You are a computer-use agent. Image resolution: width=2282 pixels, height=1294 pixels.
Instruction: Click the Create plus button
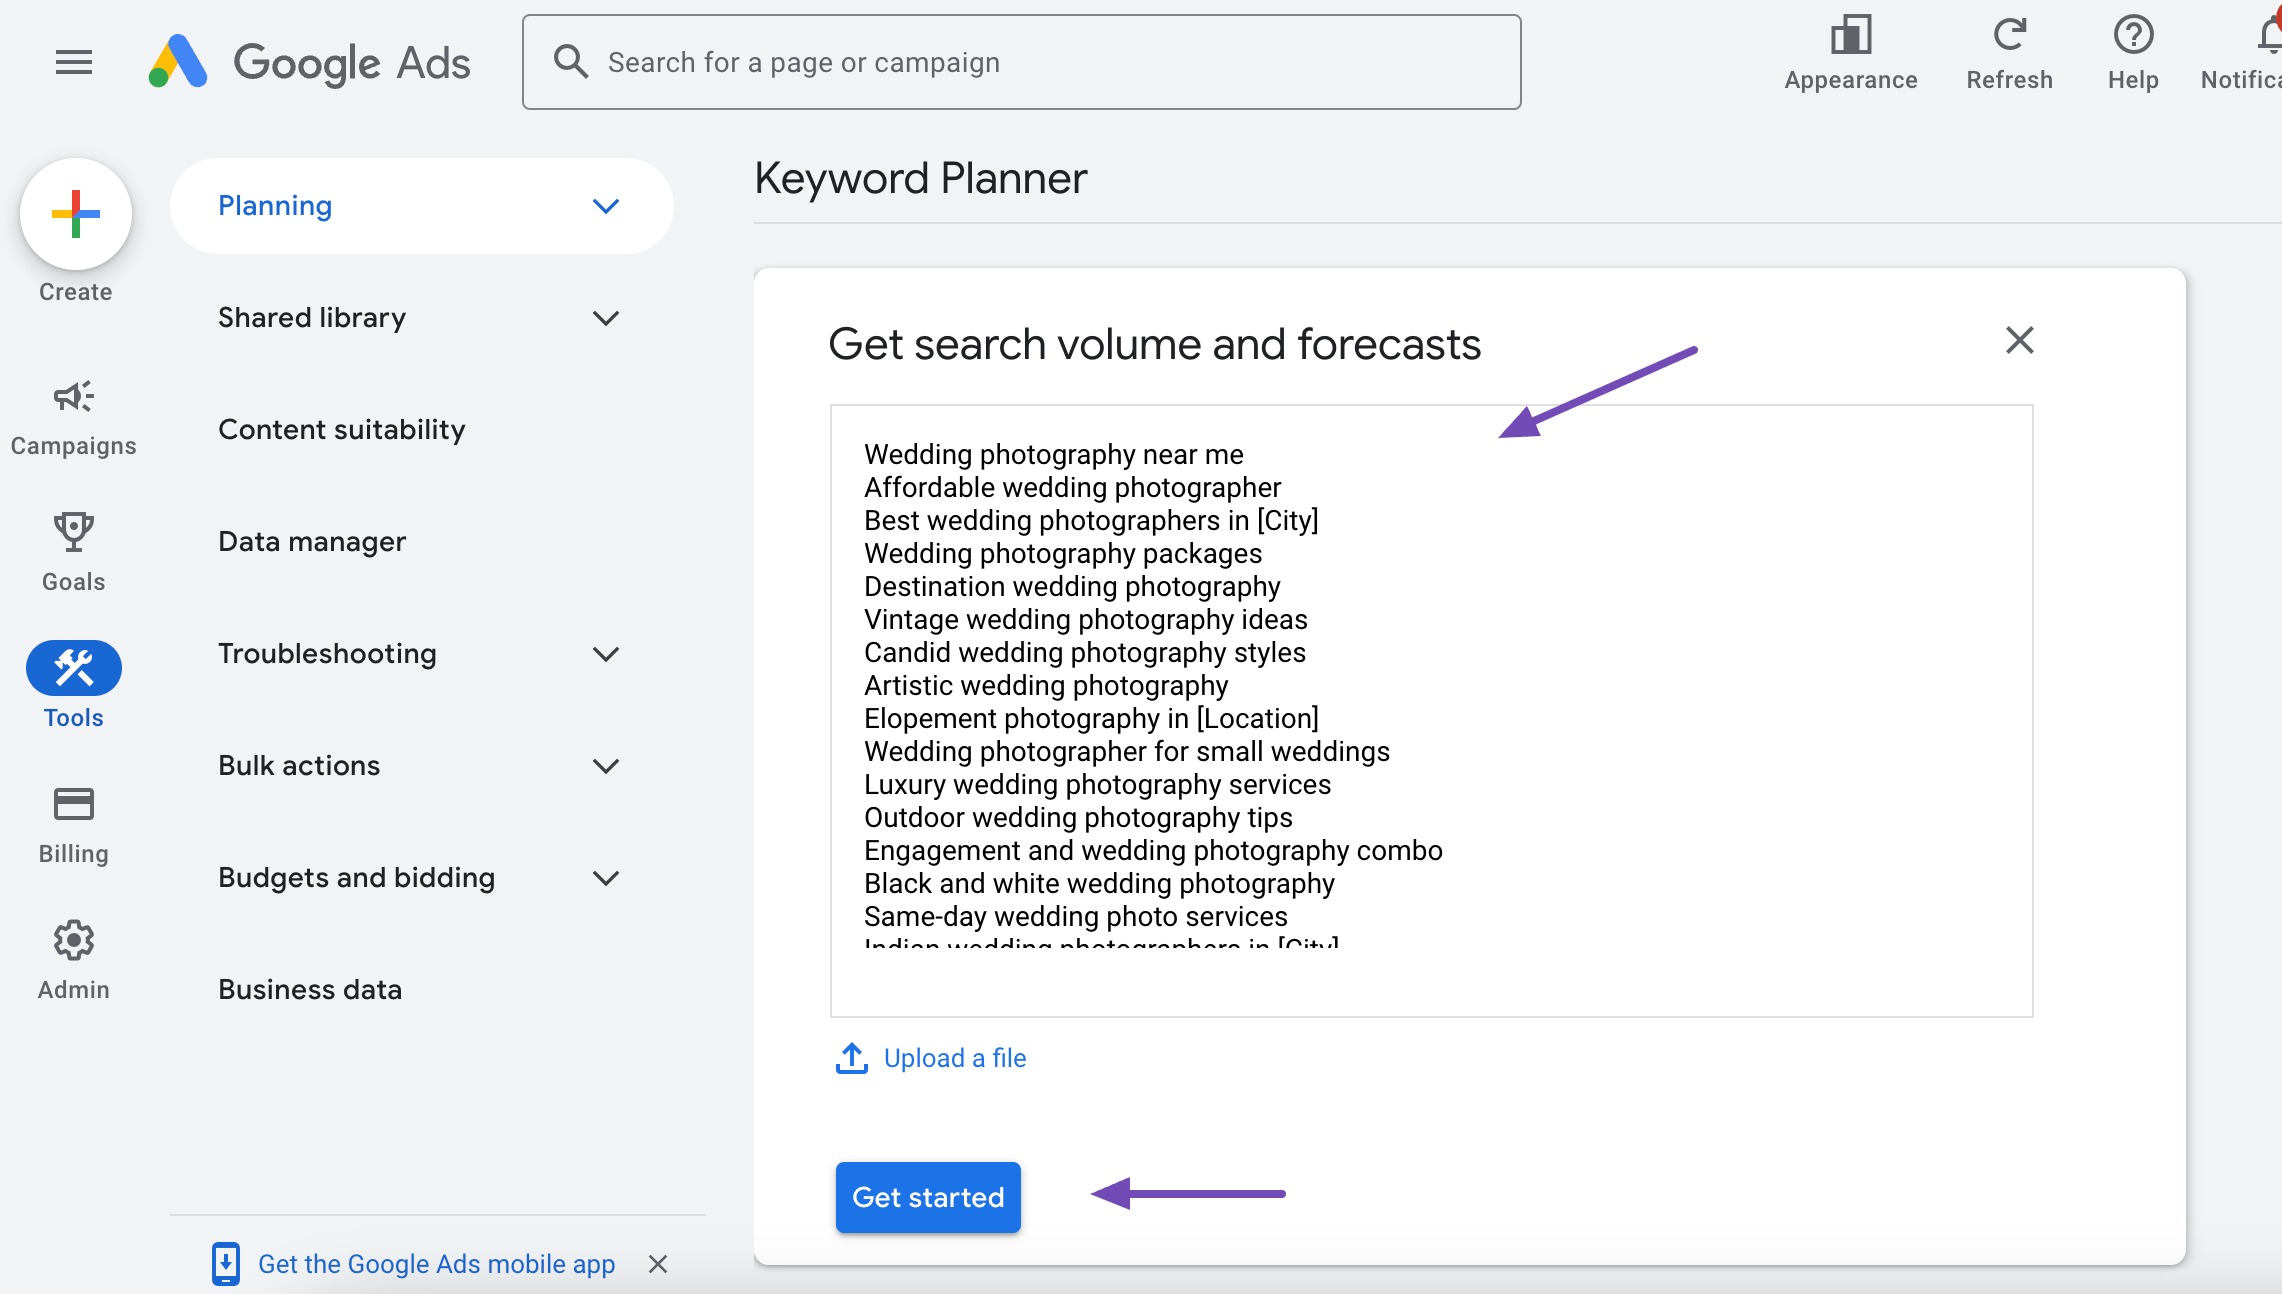pos(76,214)
